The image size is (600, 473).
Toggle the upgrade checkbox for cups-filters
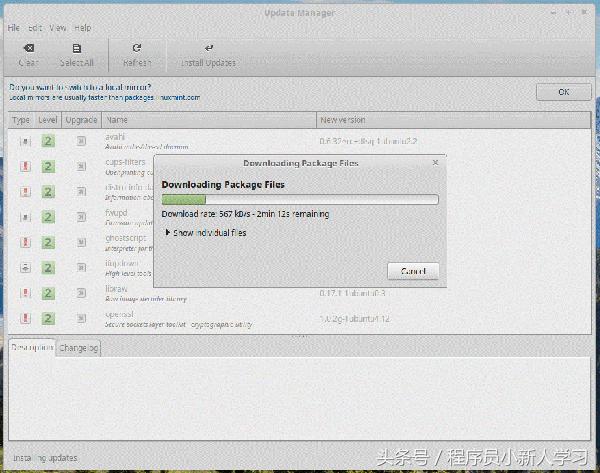point(81,166)
